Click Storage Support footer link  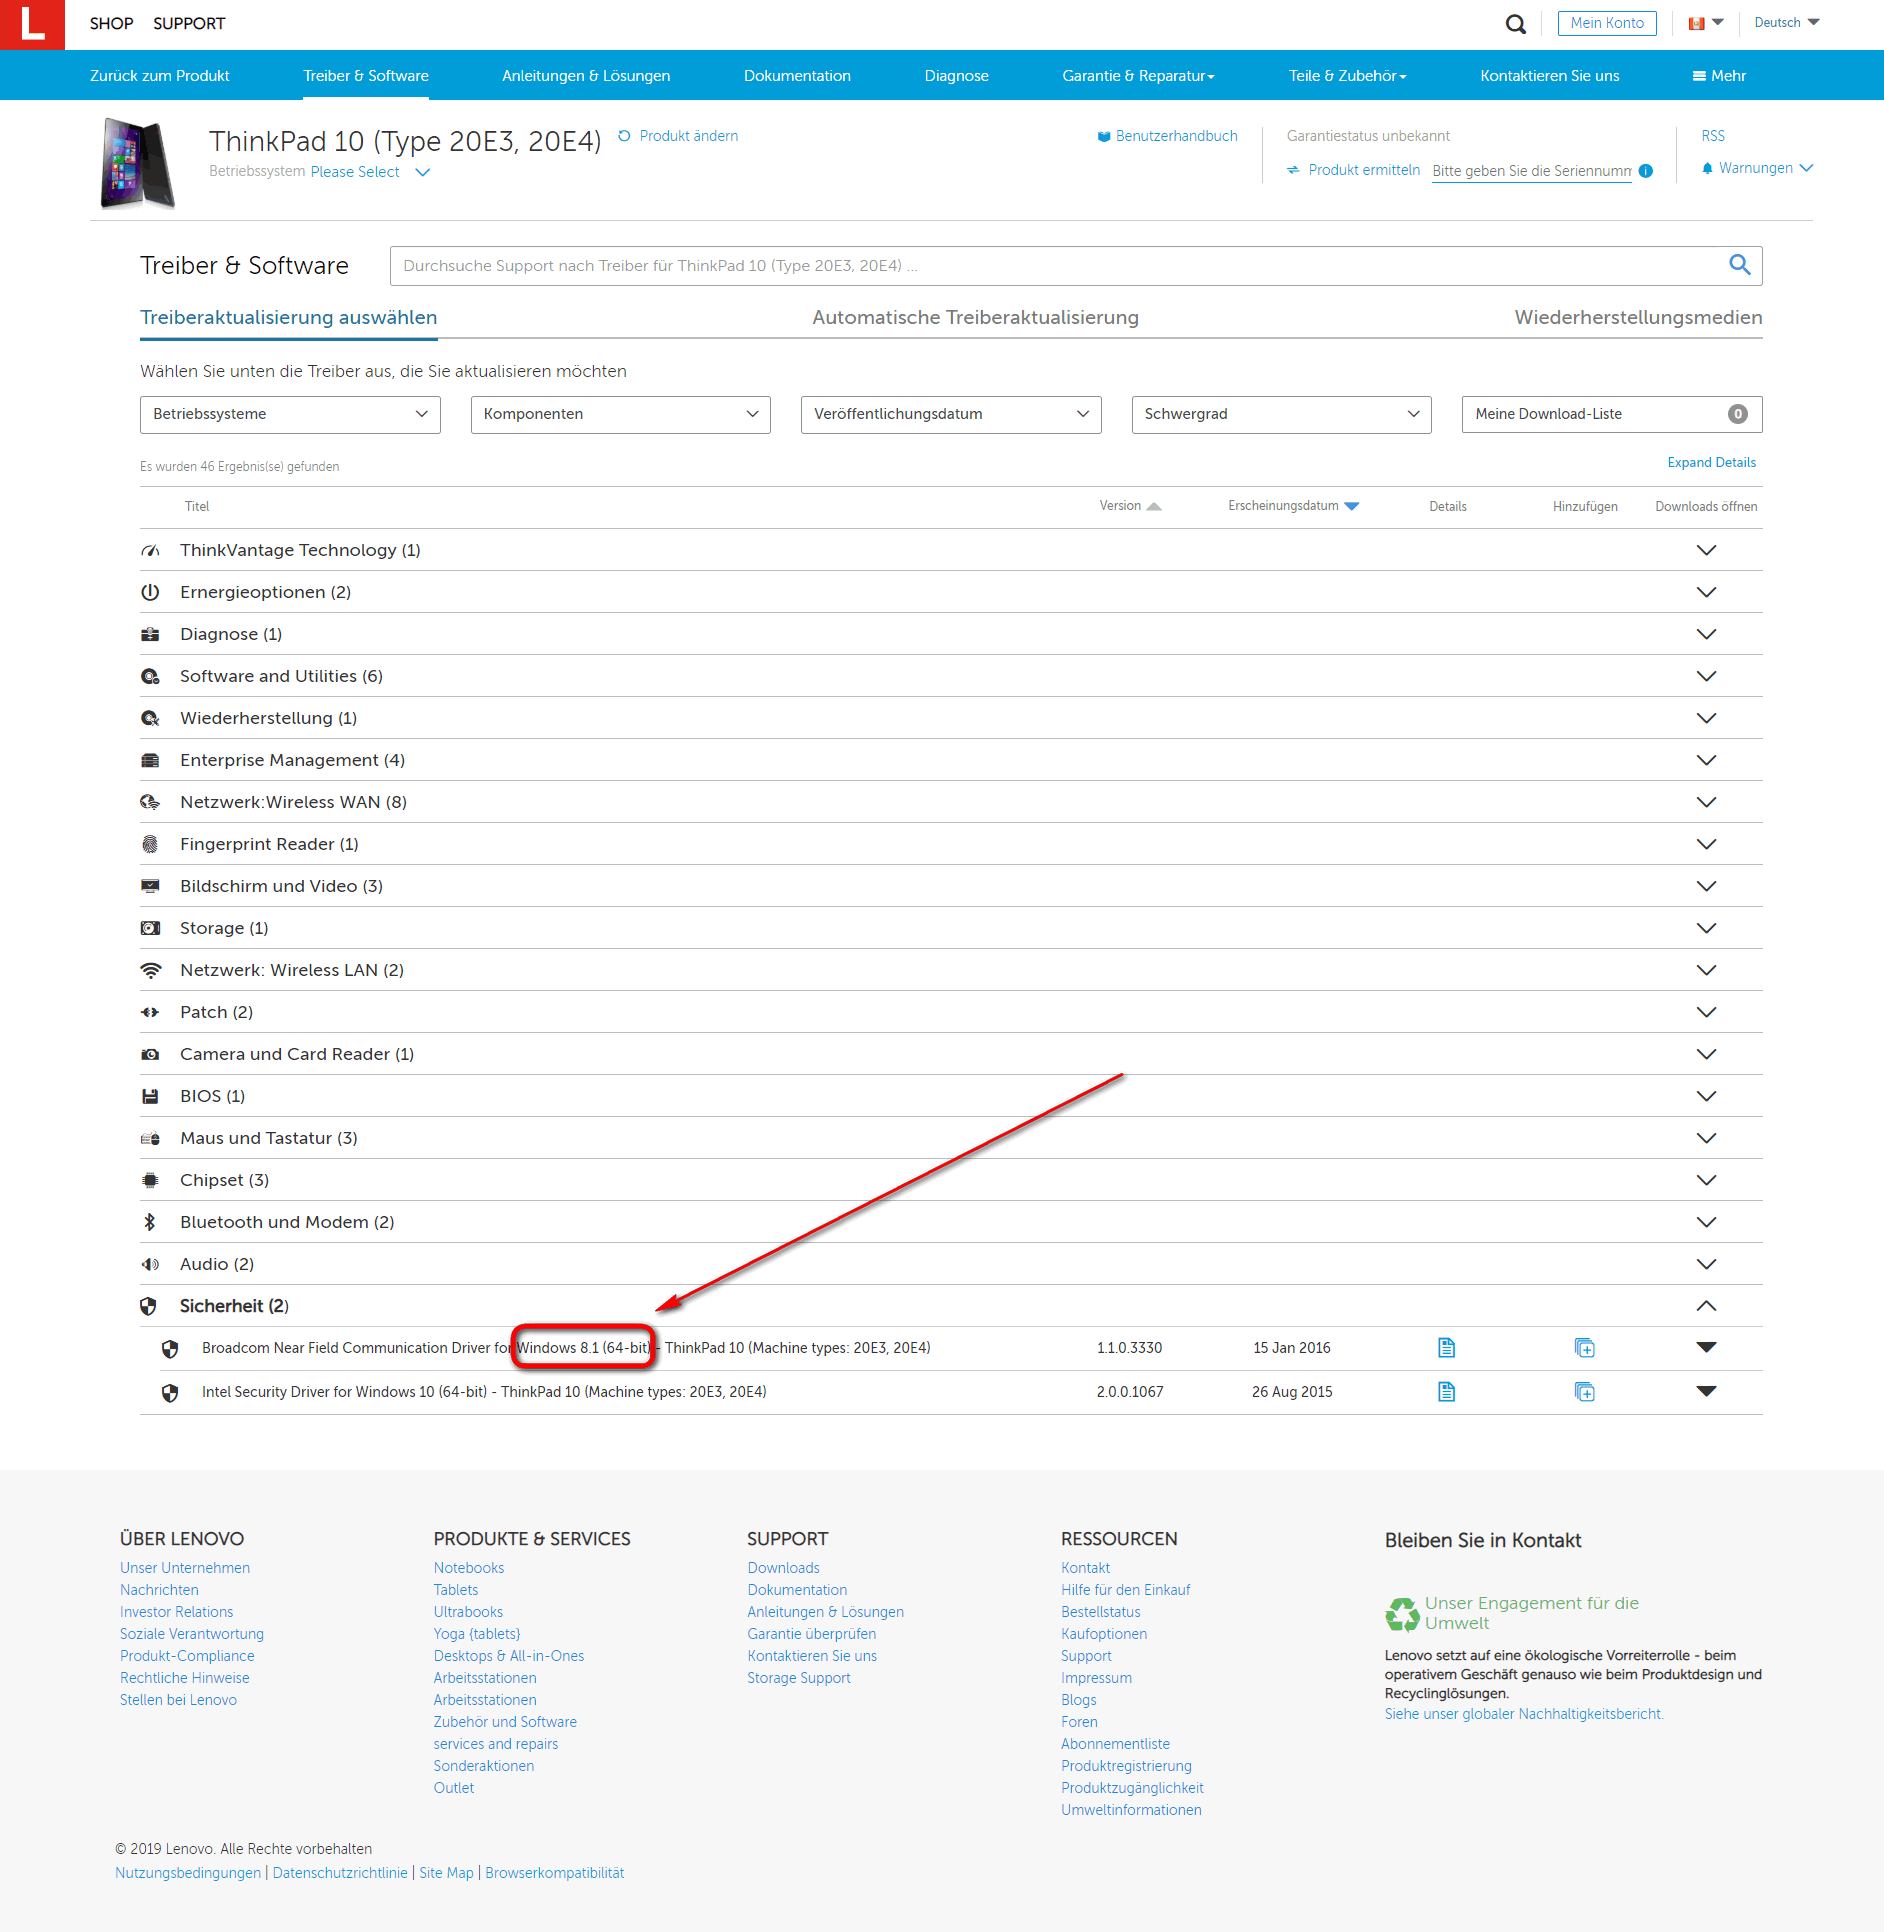pos(798,1678)
